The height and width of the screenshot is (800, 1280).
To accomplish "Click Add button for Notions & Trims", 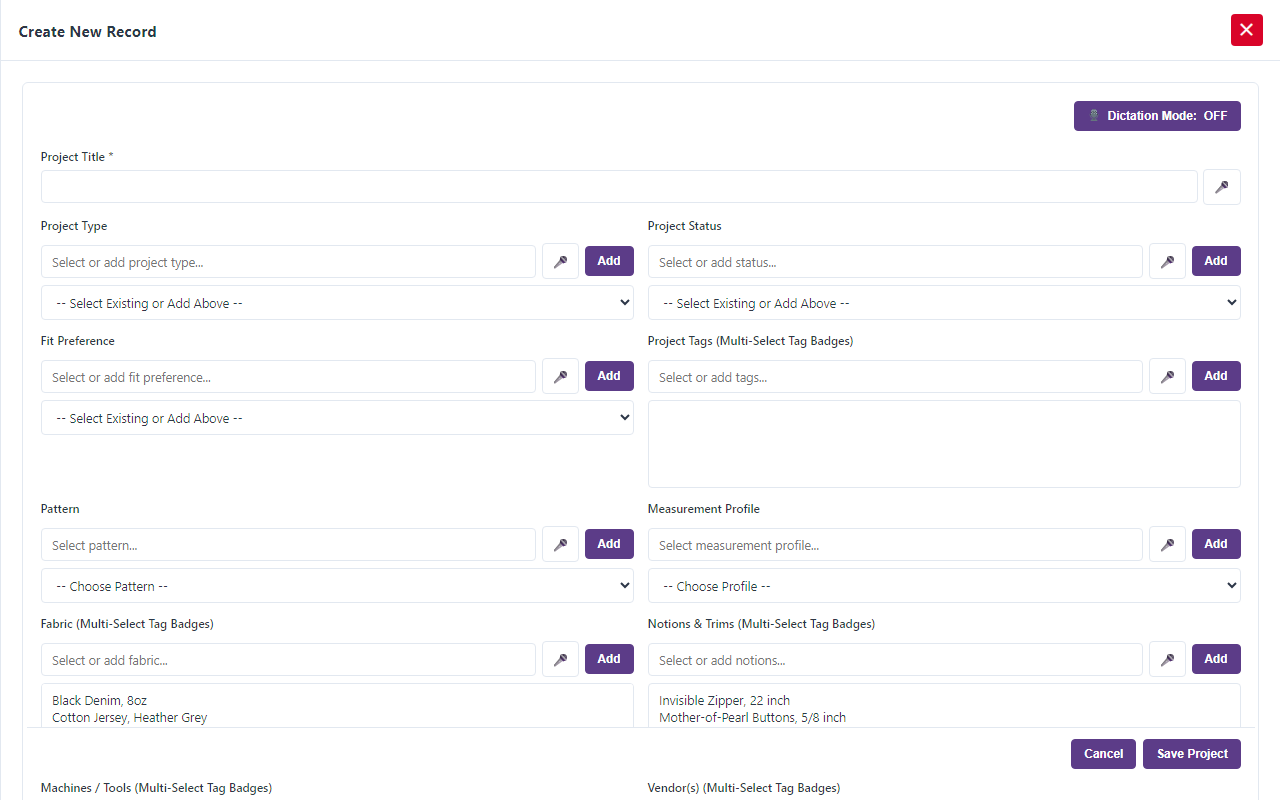I will (1216, 659).
